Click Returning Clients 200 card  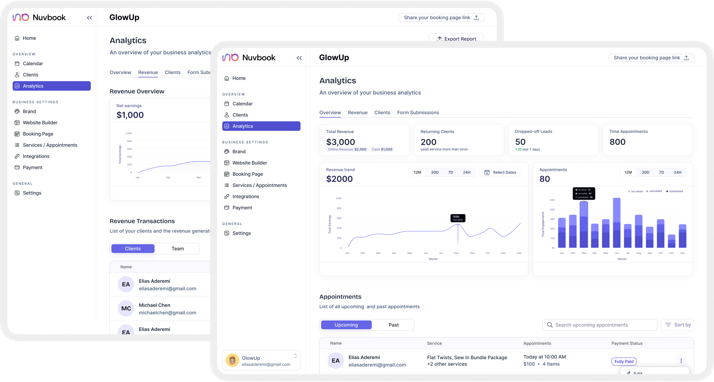click(x=459, y=140)
